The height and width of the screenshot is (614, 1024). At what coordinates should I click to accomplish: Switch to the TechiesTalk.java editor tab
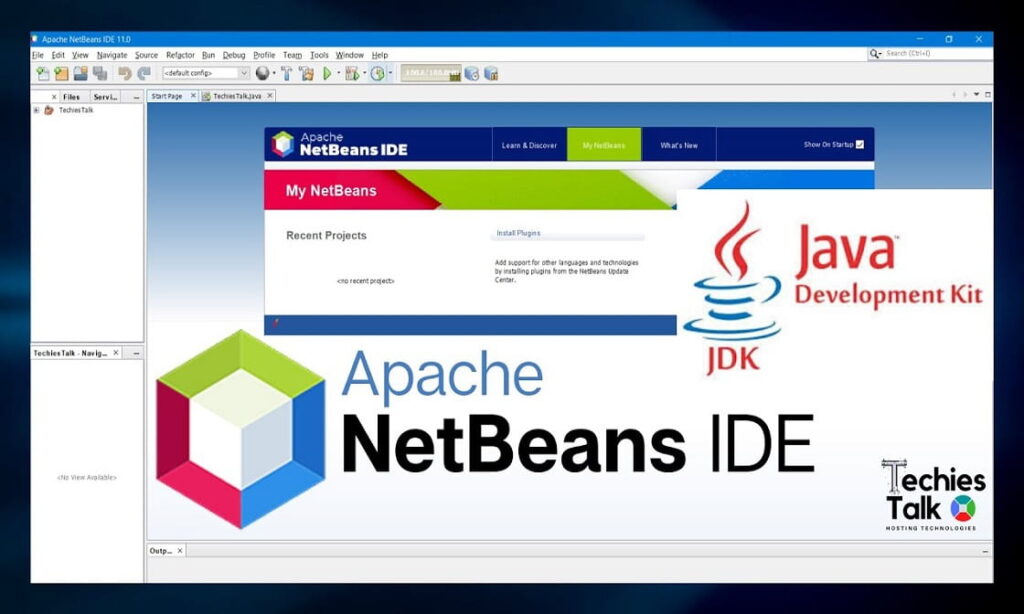click(x=237, y=95)
